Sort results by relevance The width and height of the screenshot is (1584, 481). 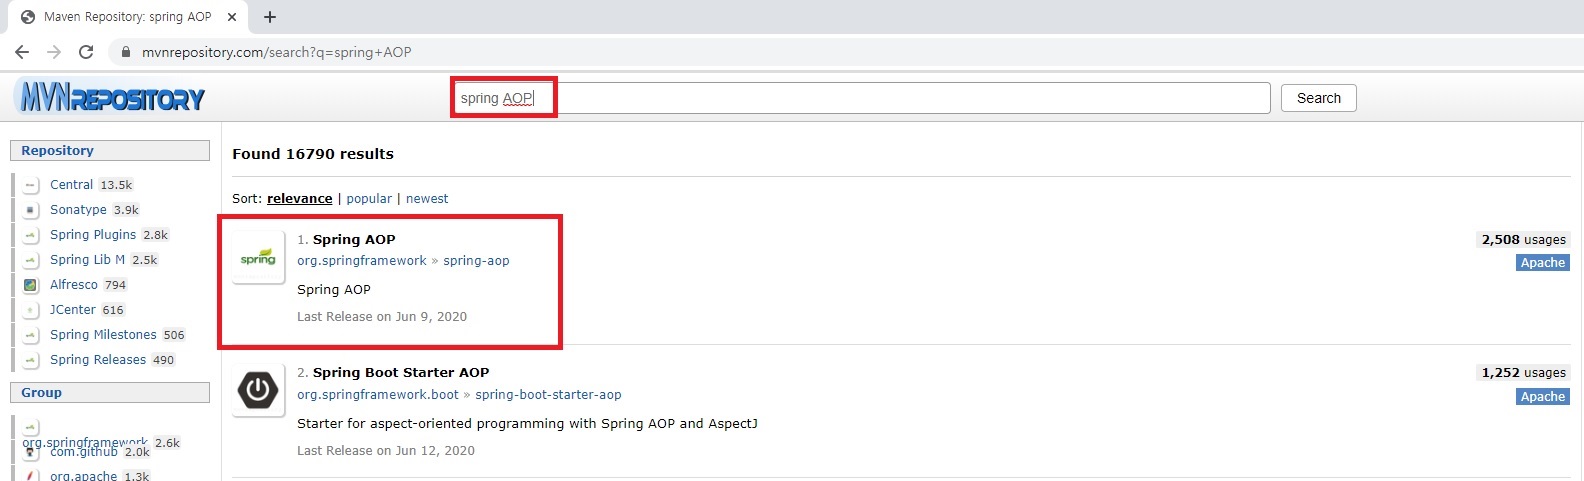click(x=299, y=199)
